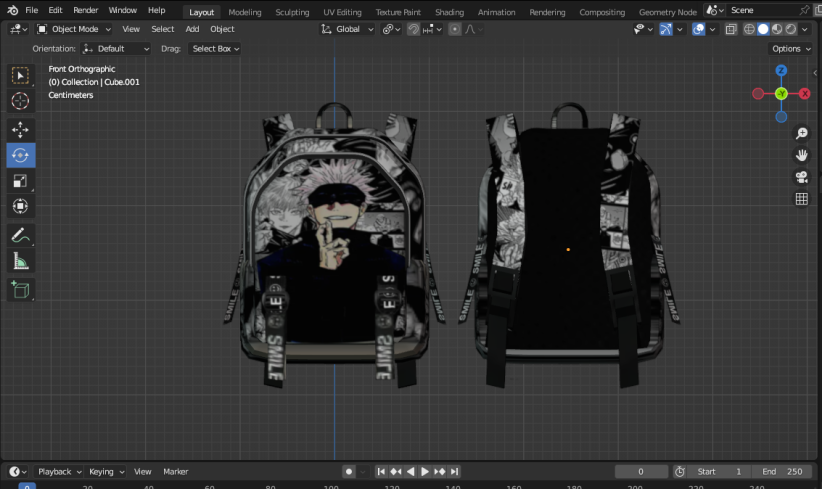
Task: Open the Edit menu
Action: 55,10
